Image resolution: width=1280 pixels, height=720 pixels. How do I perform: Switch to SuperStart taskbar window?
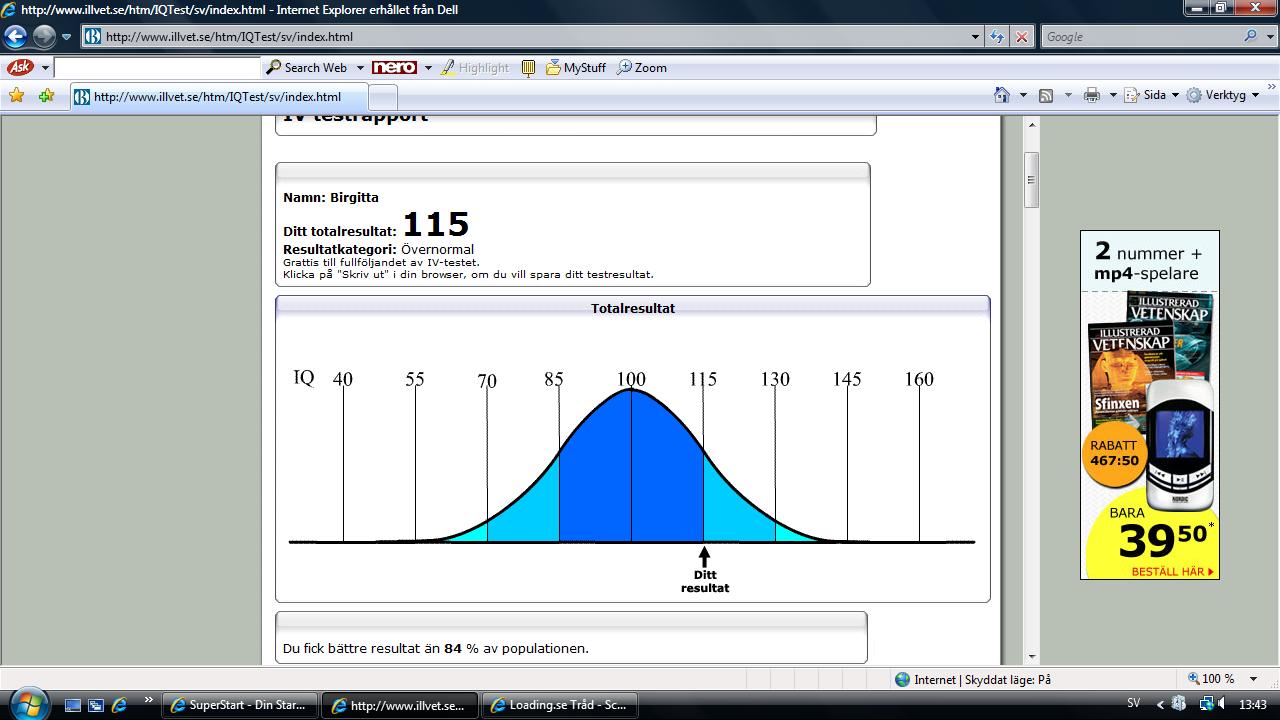tap(239, 705)
